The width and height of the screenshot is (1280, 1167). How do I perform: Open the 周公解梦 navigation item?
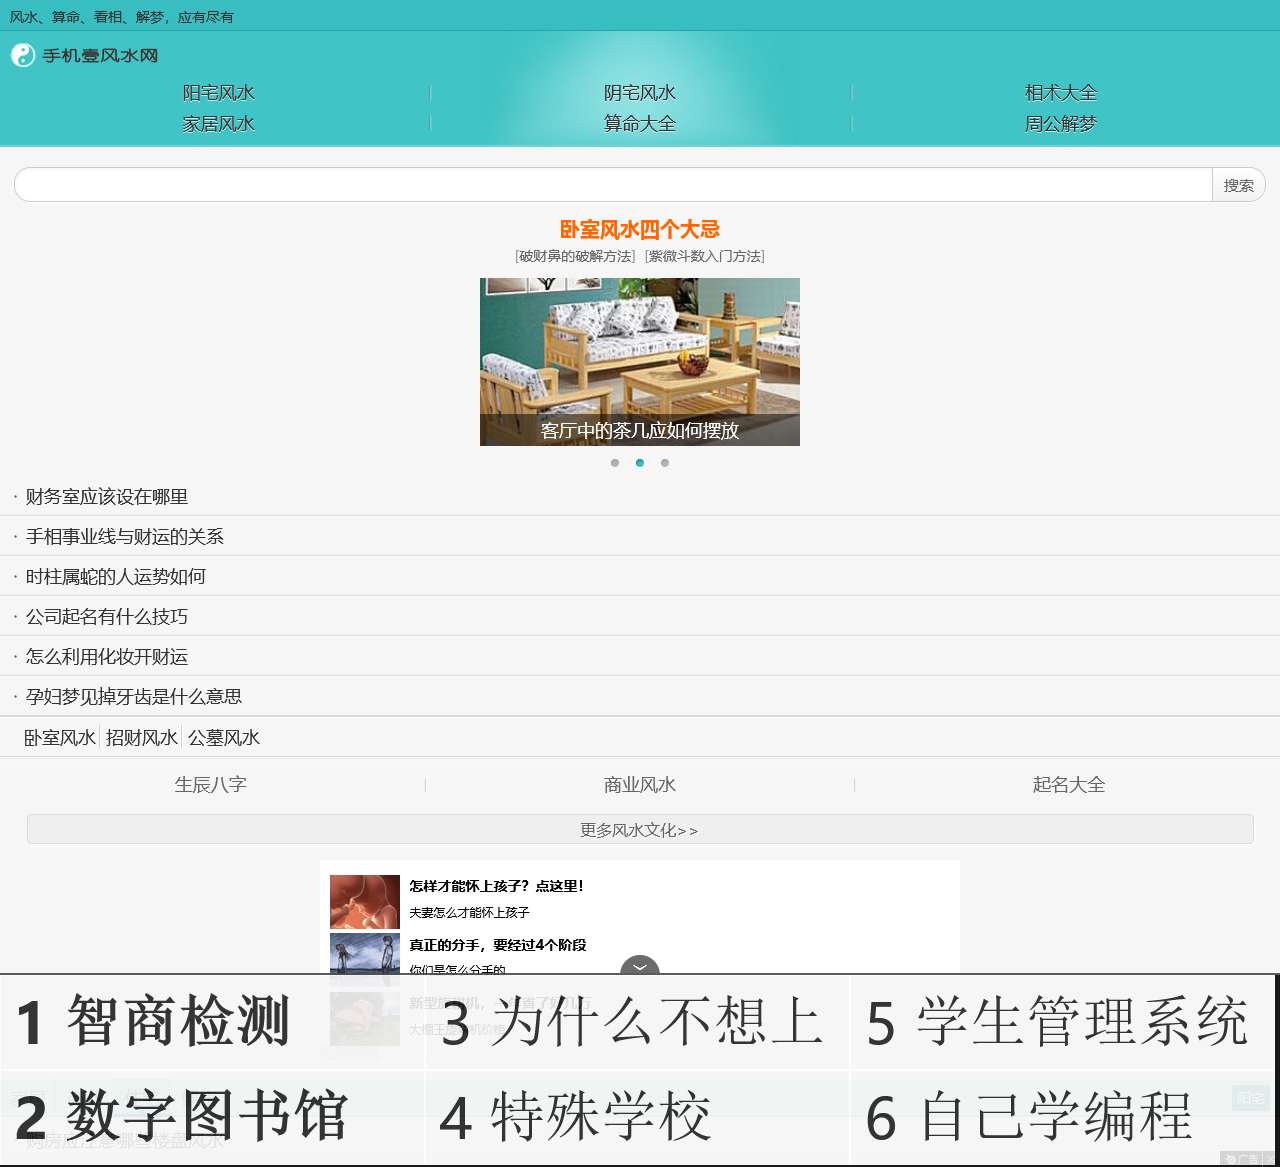click(1061, 124)
